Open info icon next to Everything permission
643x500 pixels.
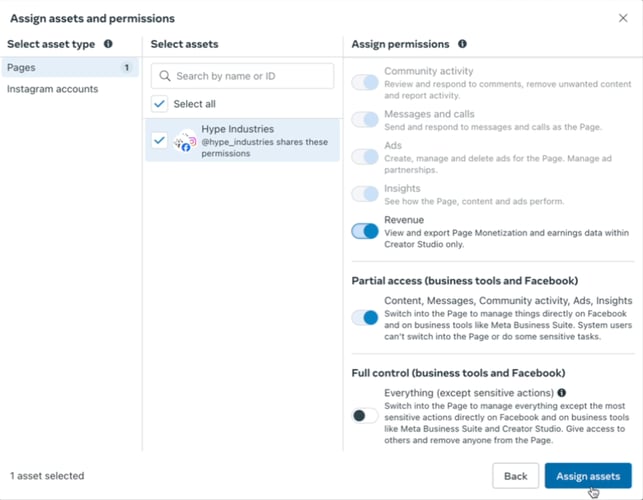click(562, 393)
